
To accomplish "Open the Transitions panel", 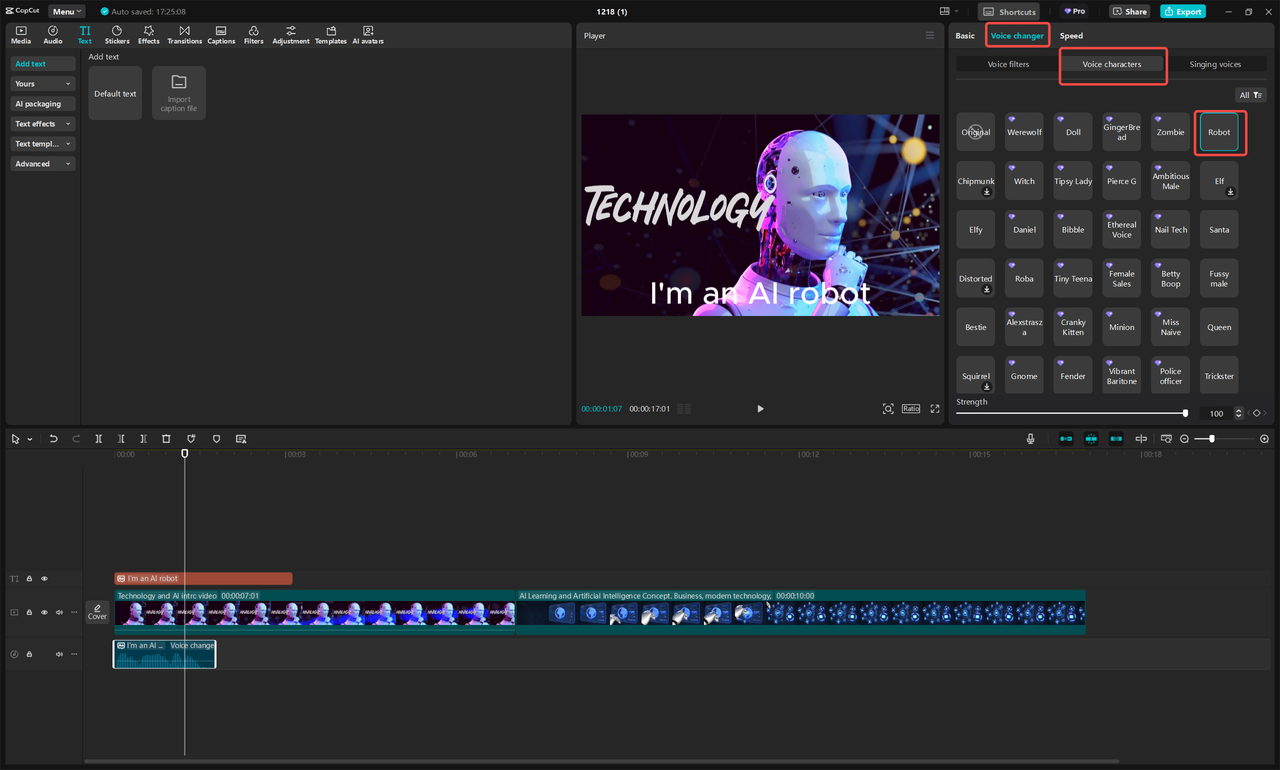I will (x=185, y=35).
